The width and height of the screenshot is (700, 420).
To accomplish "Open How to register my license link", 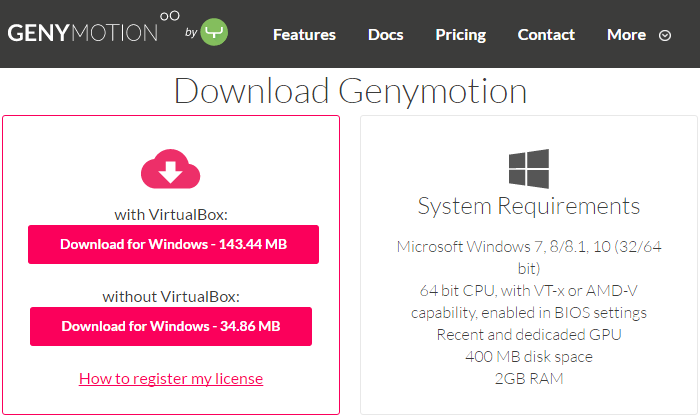I will click(x=171, y=378).
